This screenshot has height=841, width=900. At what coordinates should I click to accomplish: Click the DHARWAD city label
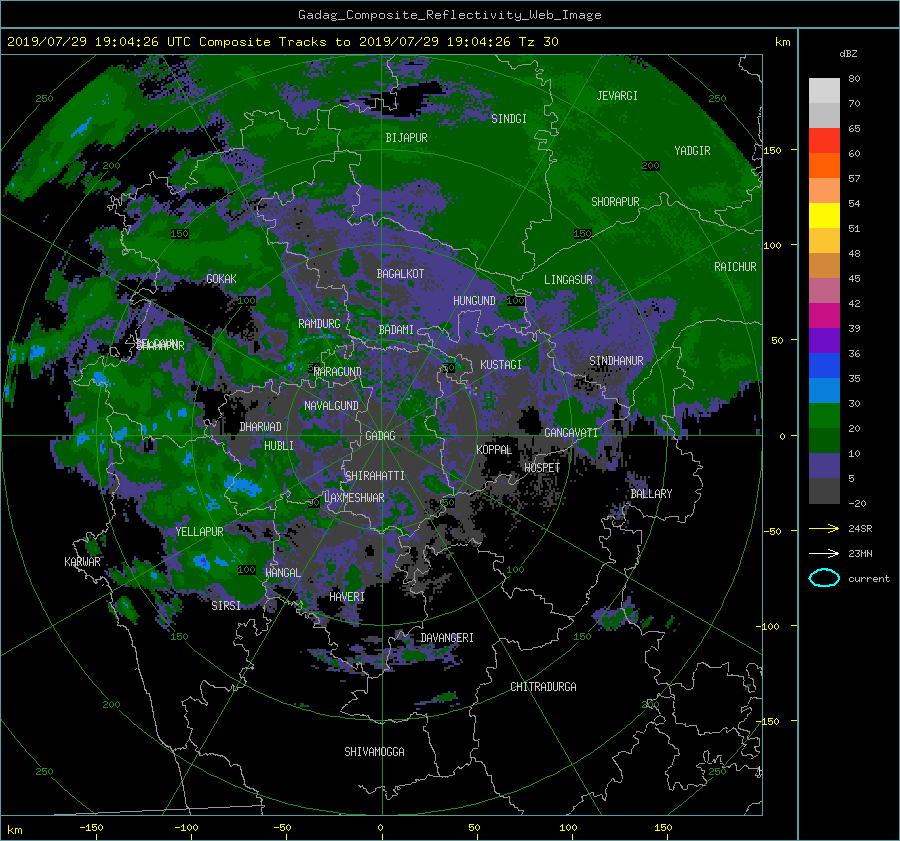point(260,427)
